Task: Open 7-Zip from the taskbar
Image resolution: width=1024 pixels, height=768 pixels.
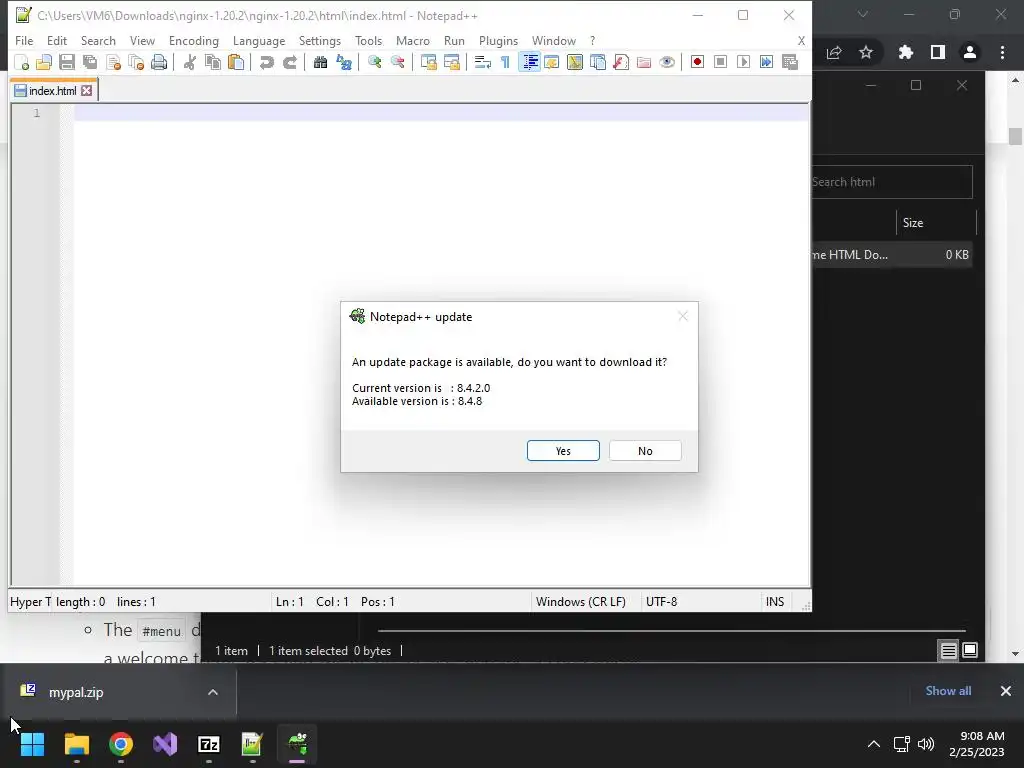Action: coord(208,744)
